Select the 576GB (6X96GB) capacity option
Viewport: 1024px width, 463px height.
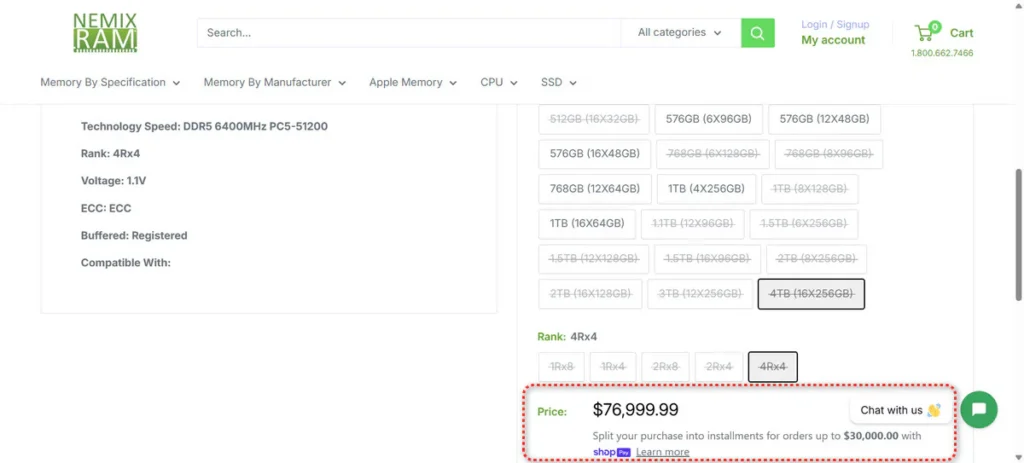point(708,119)
